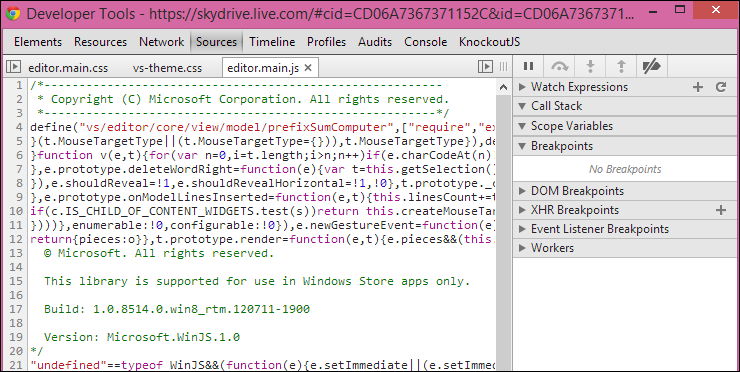
Task: Toggle the debugger sidebar visibility
Action: click(486, 67)
